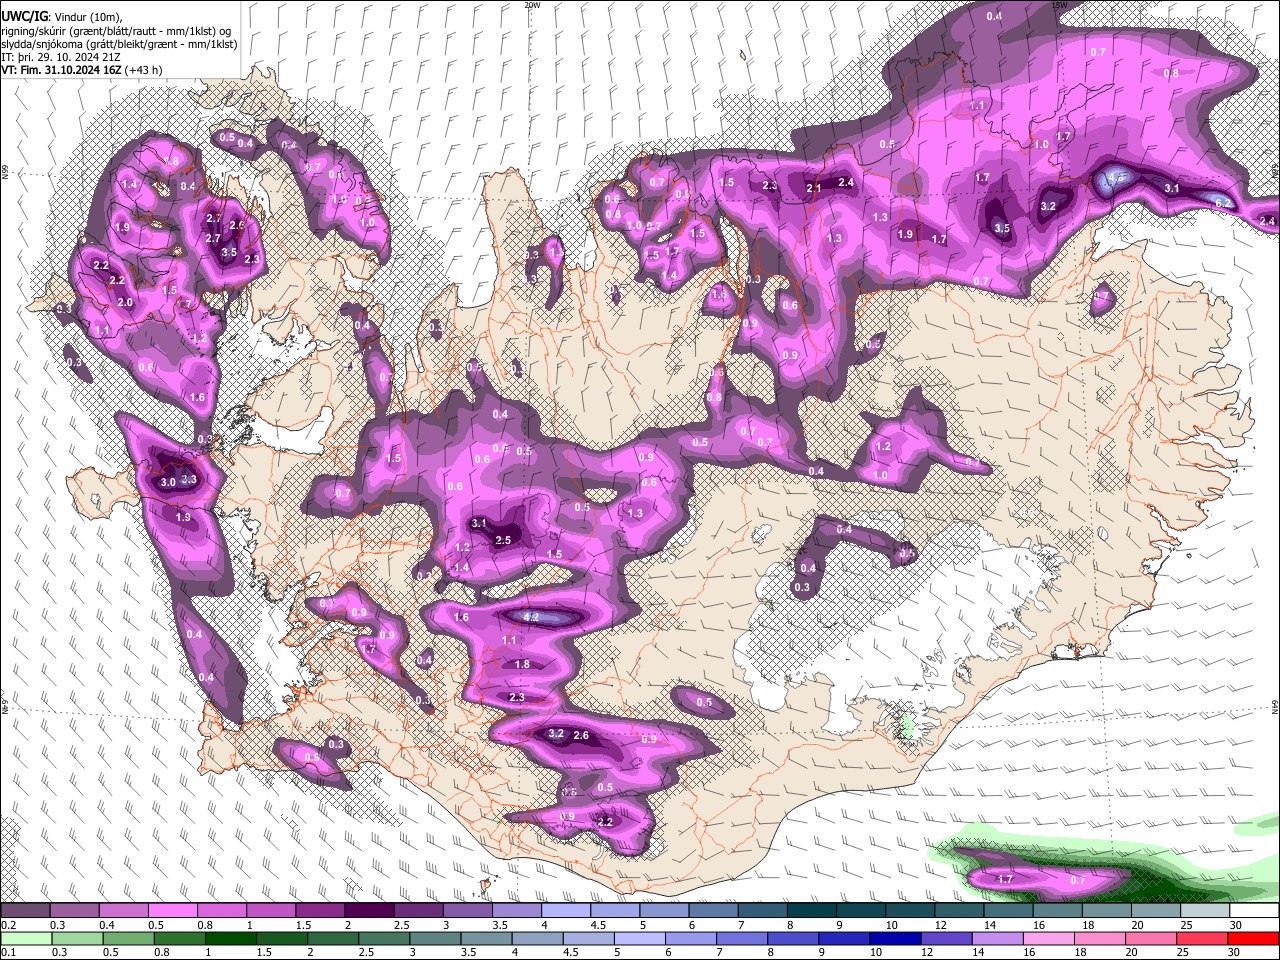This screenshot has width=1280, height=960.
Task: Click the '25' label in rain legend
Action: click(x=1183, y=952)
